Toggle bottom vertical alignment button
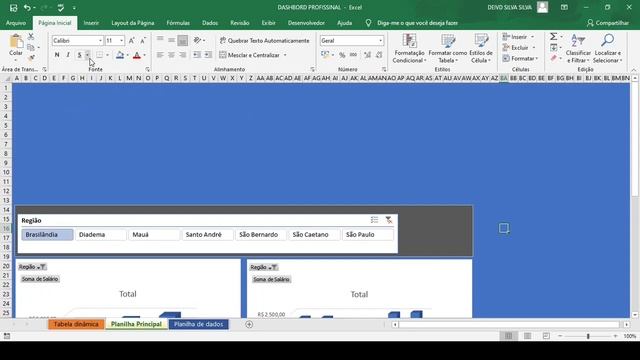This screenshot has height=360, width=640. [182, 40]
